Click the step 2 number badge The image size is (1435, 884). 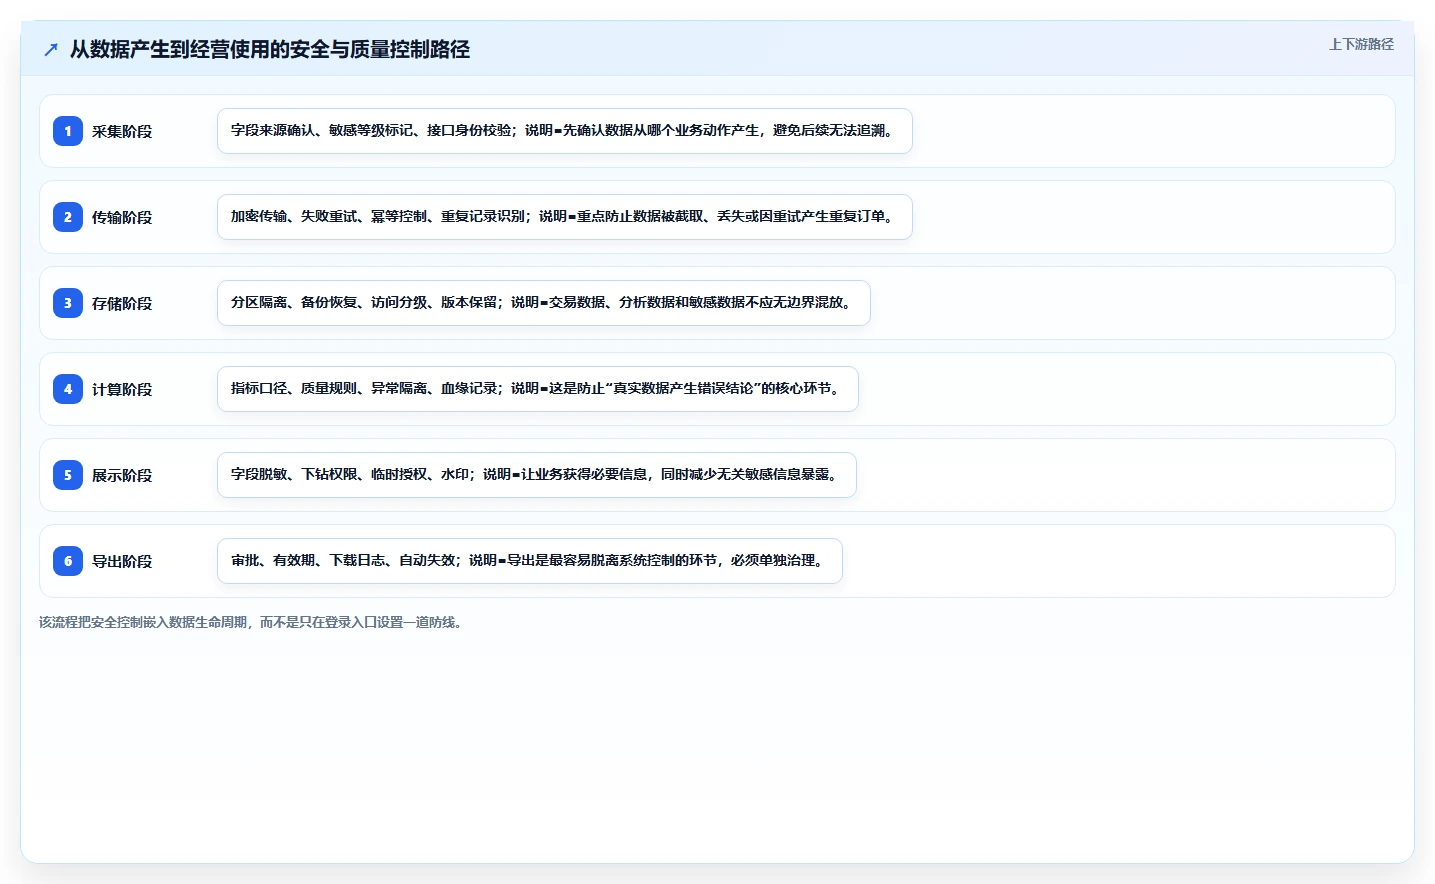point(68,217)
